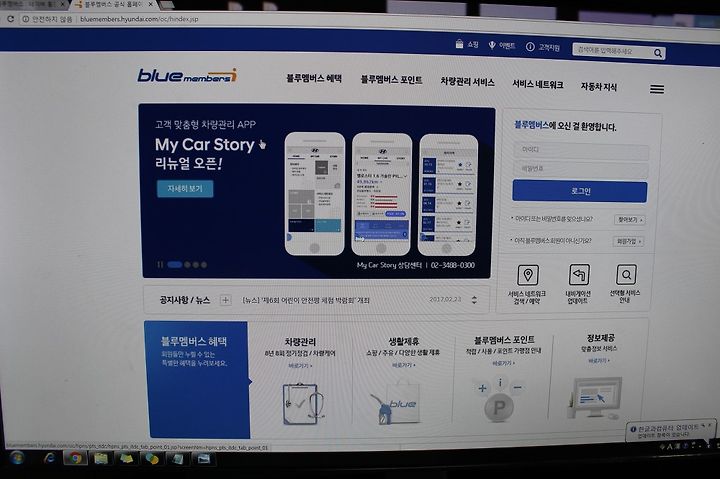Click the My Car Story banner heading
Image resolution: width=720 pixels, height=479 pixels.
205,145
